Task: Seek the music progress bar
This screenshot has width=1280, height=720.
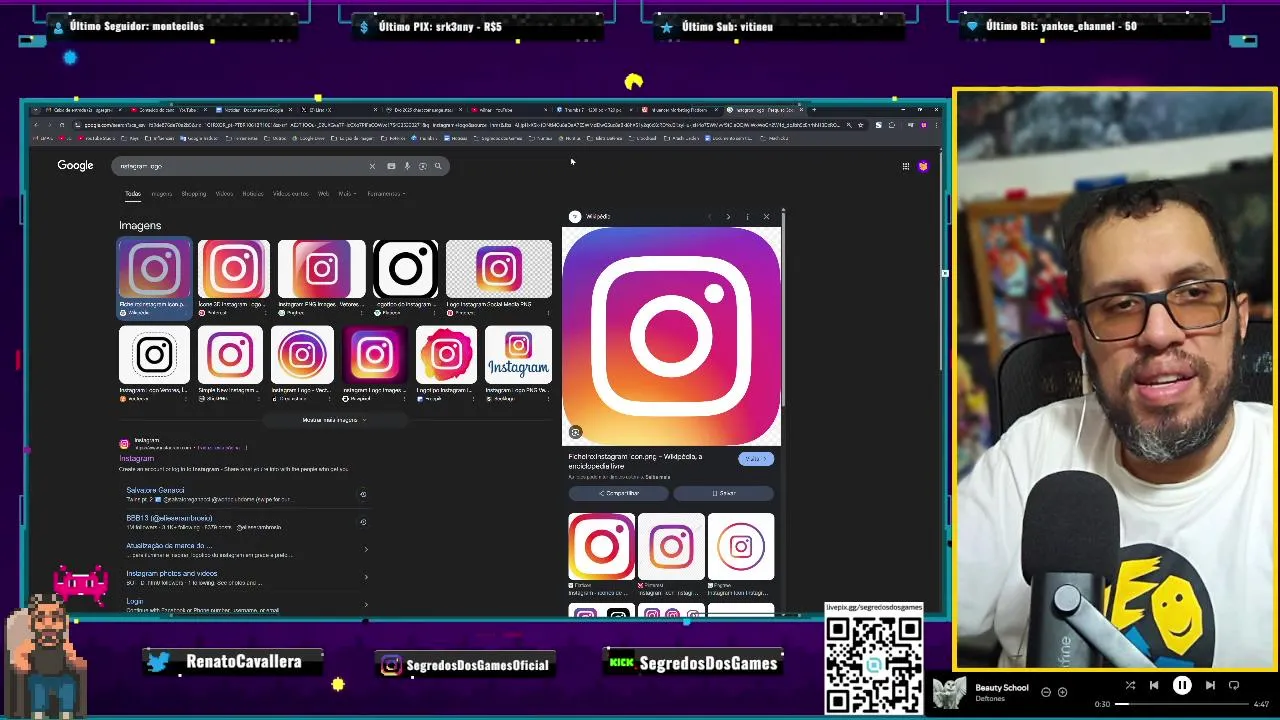Action: click(1182, 704)
